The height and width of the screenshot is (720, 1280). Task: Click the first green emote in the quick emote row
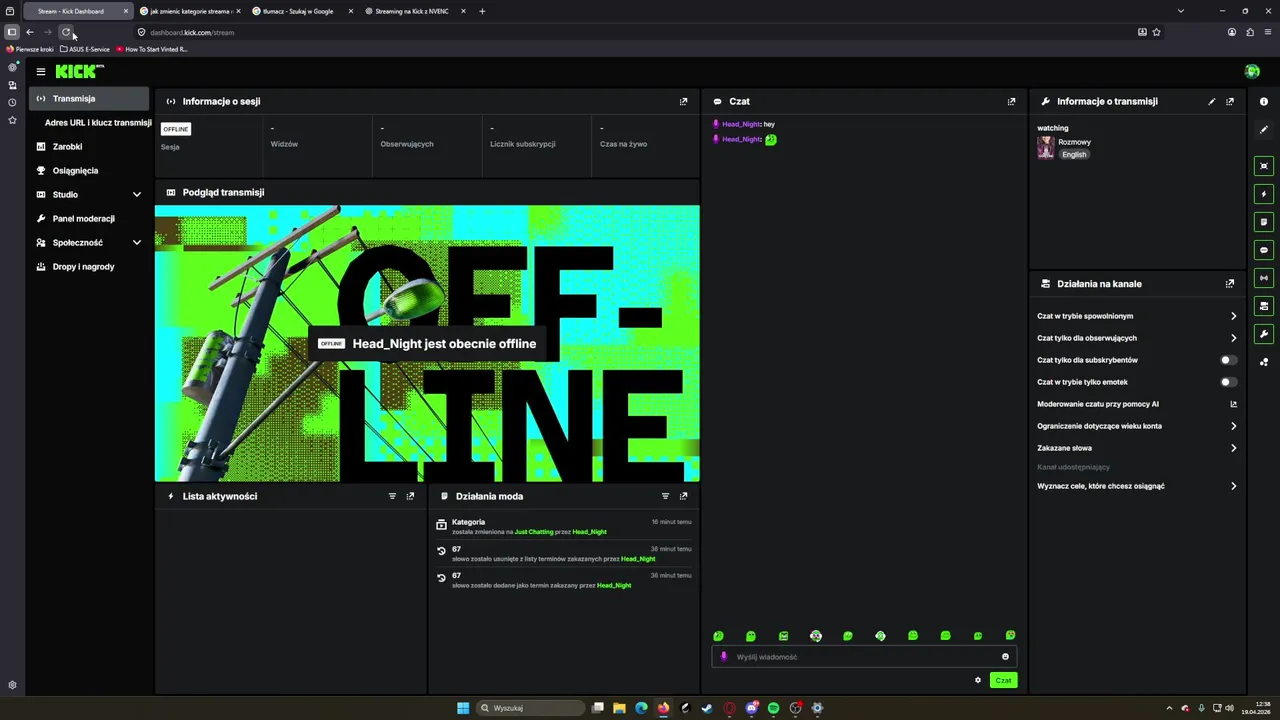tap(718, 636)
